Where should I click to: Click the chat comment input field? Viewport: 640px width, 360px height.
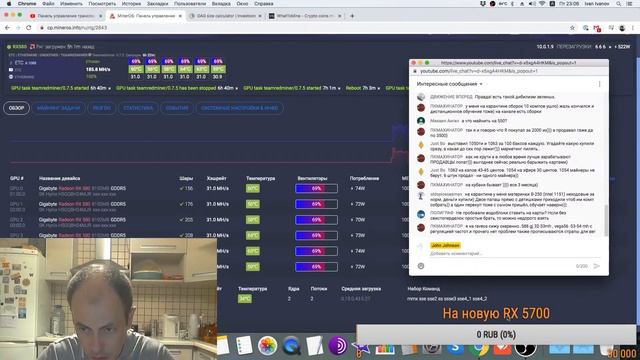[x=514, y=254]
